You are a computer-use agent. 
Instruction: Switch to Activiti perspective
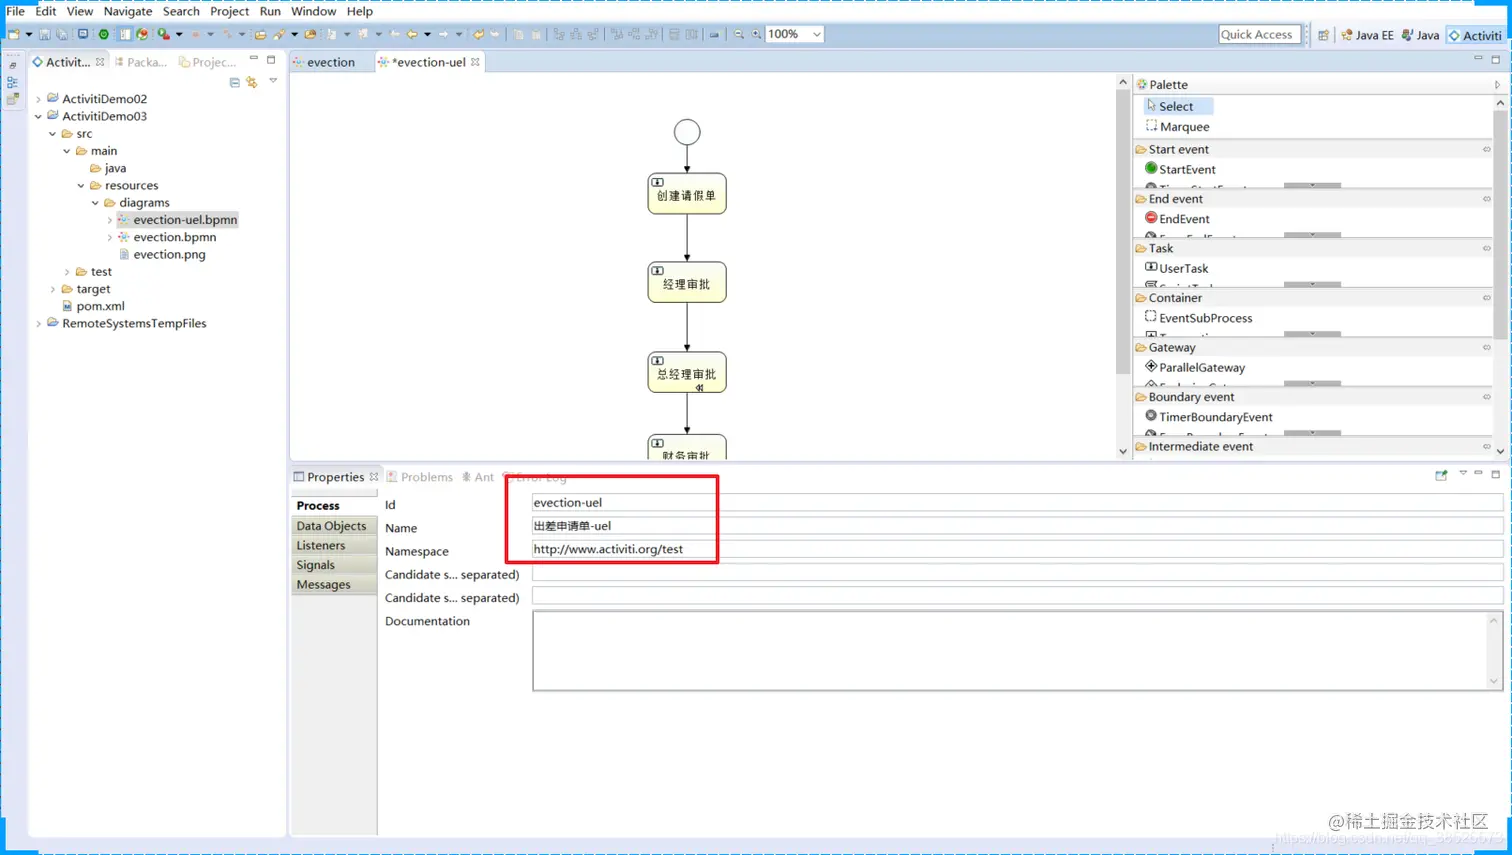(x=1475, y=35)
